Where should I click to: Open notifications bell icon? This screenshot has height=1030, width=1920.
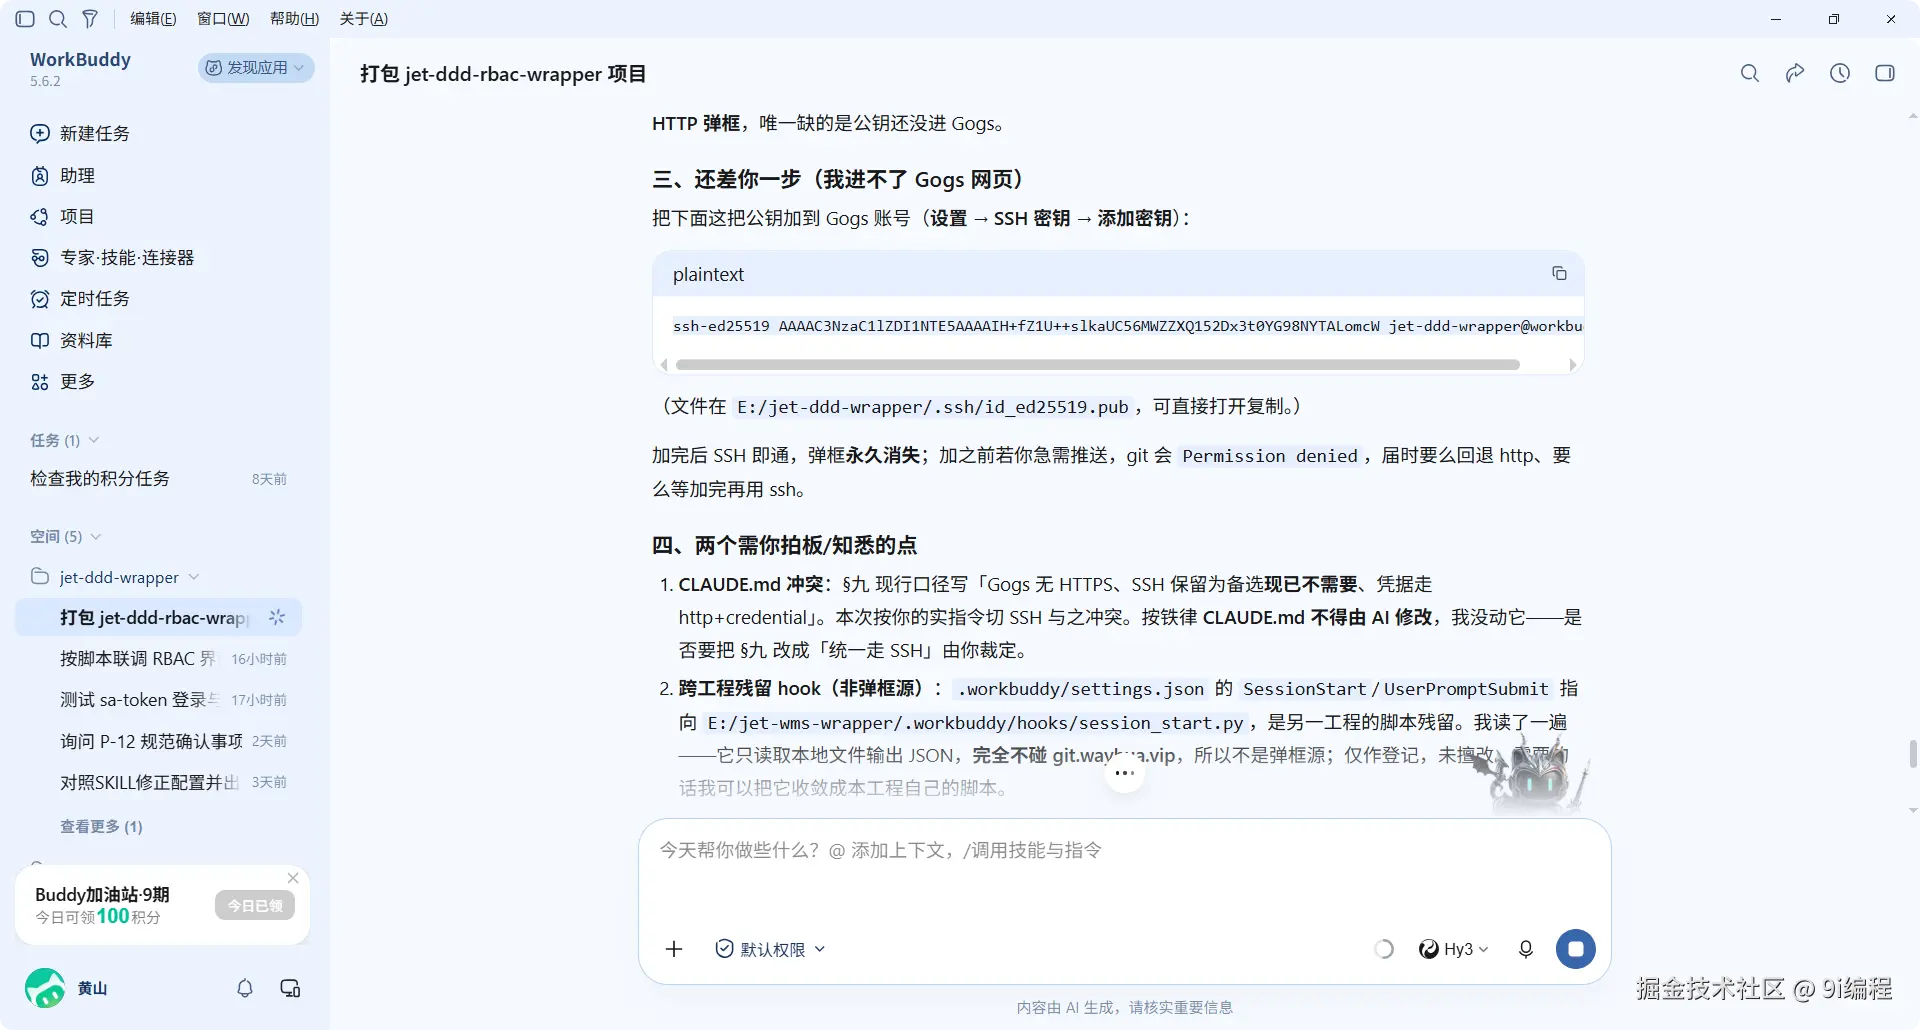(245, 988)
